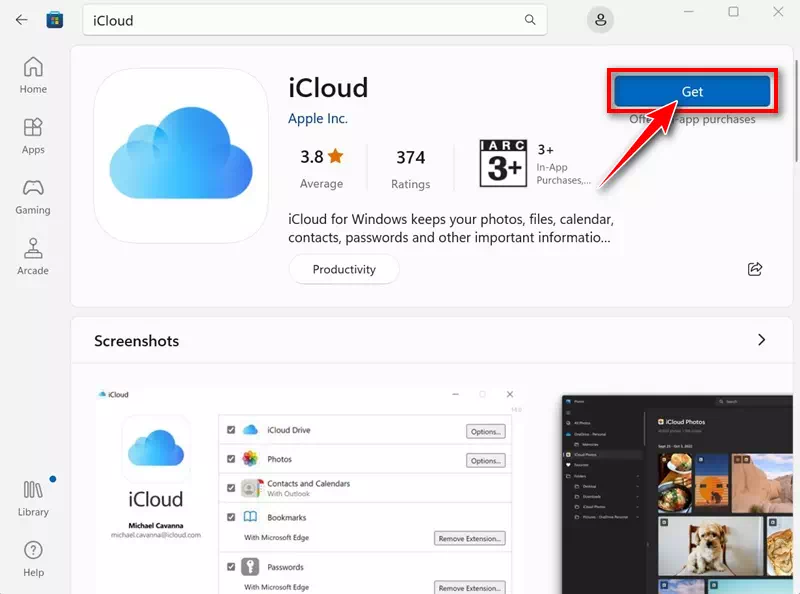Go back with the arrow icon

point(21,20)
